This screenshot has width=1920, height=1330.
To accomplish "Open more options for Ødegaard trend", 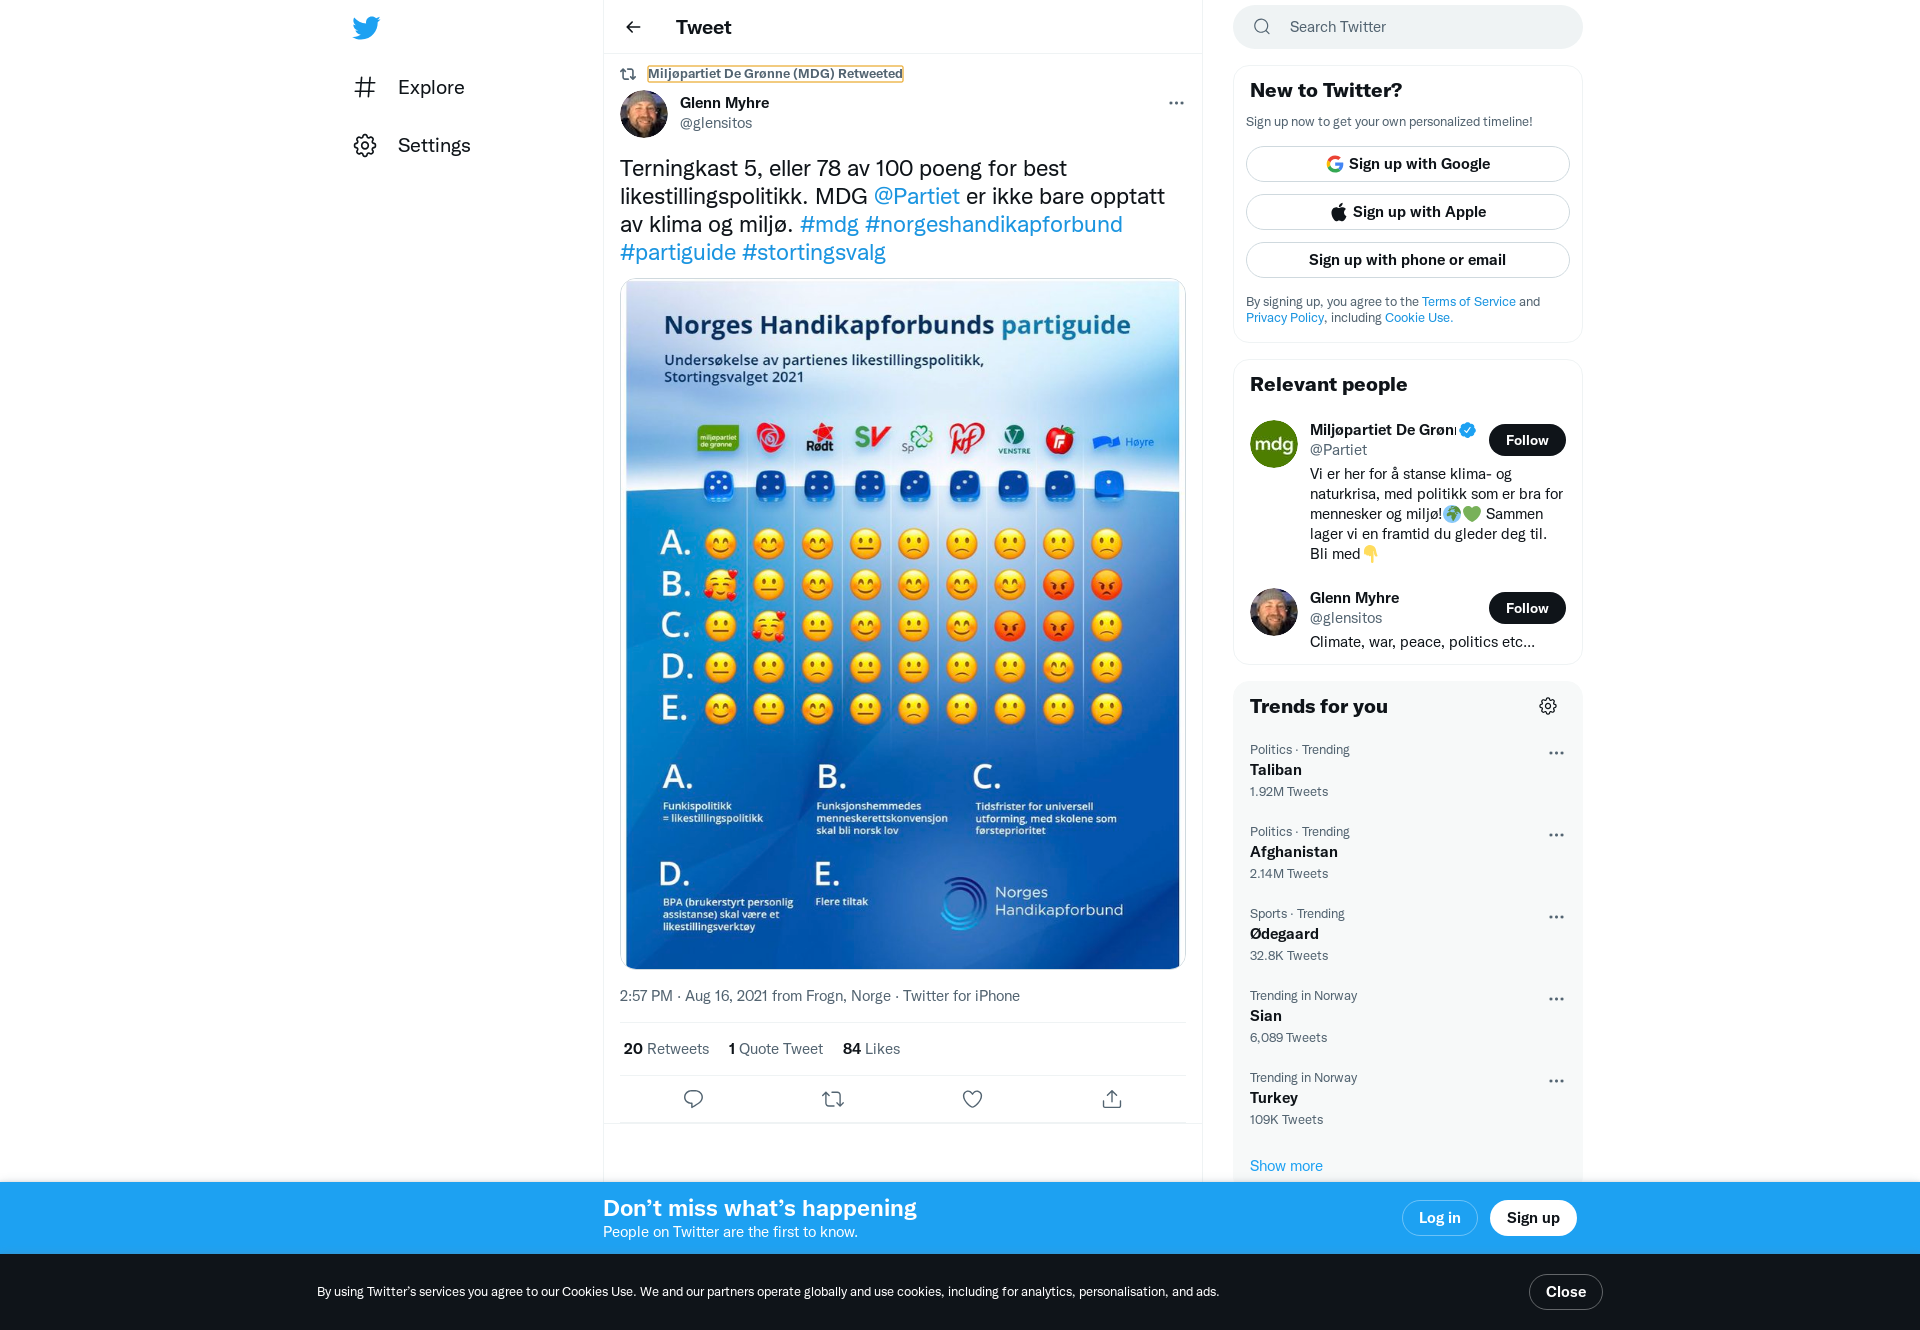I will click(x=1556, y=917).
